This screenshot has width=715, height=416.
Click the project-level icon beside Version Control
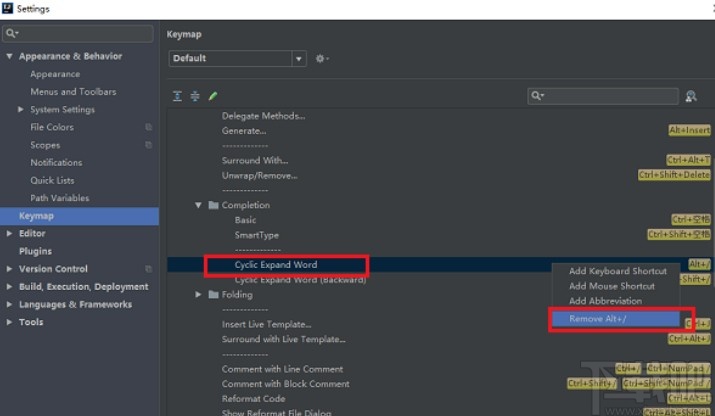tap(148, 269)
